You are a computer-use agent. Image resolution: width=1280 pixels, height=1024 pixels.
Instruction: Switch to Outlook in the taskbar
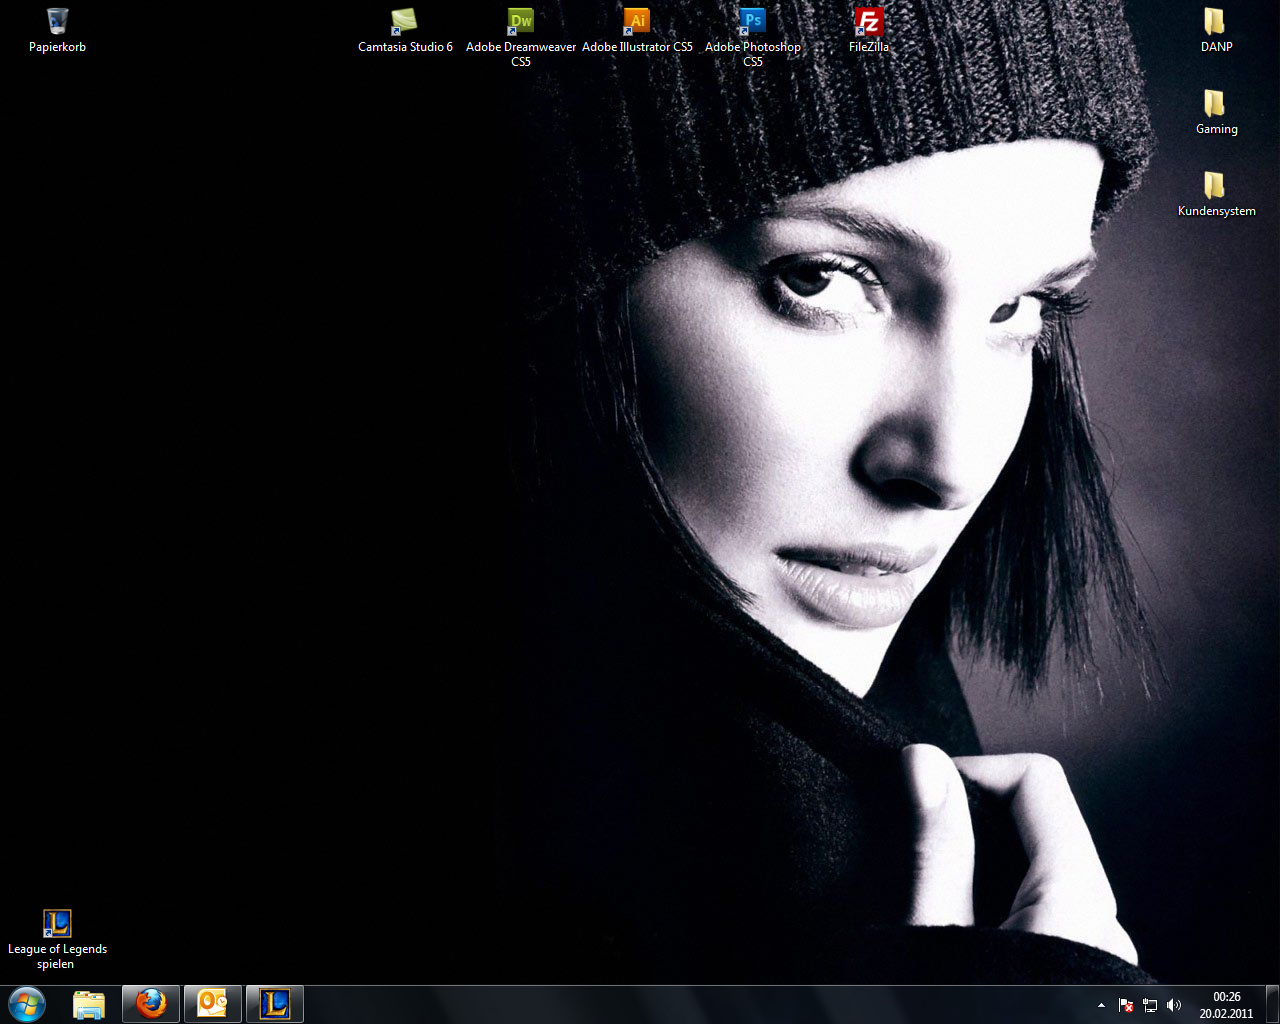pos(213,1004)
